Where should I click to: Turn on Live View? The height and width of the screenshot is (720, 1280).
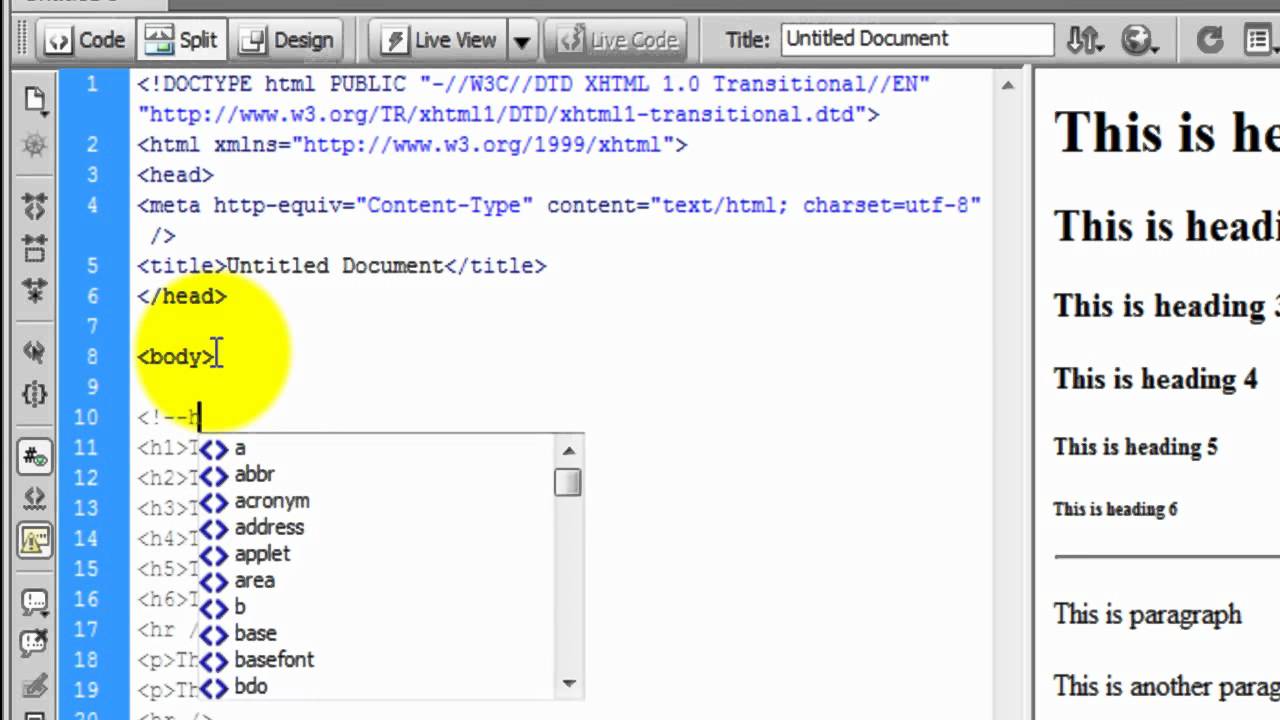coord(439,40)
